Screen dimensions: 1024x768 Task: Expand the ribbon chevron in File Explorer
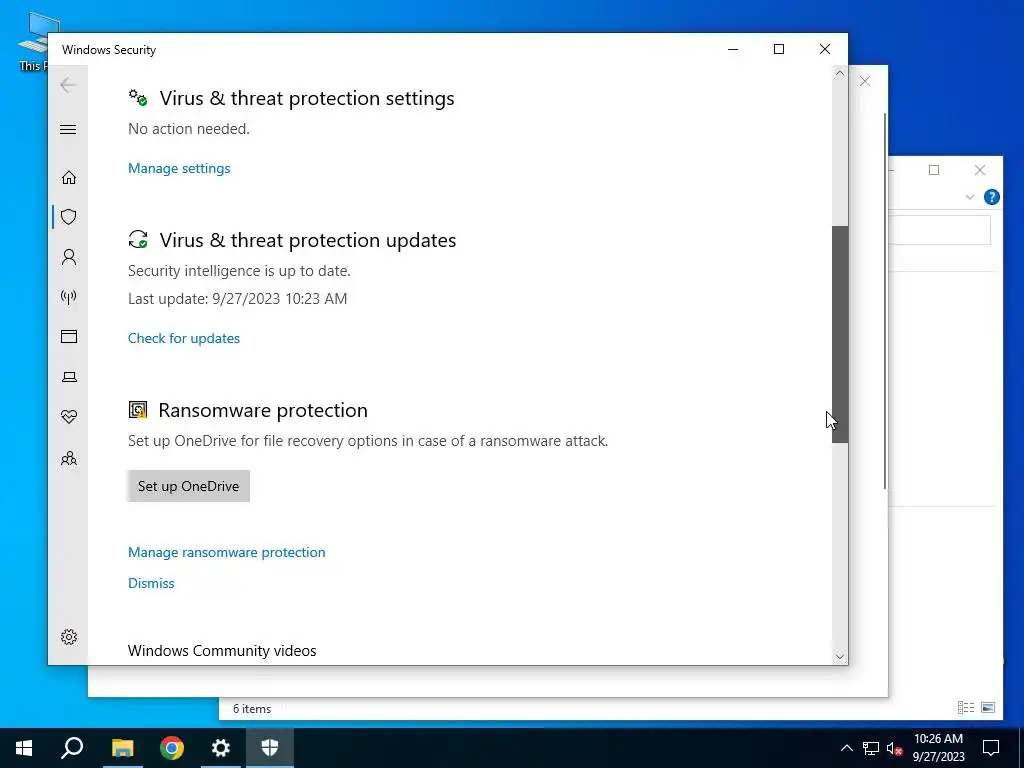[970, 197]
